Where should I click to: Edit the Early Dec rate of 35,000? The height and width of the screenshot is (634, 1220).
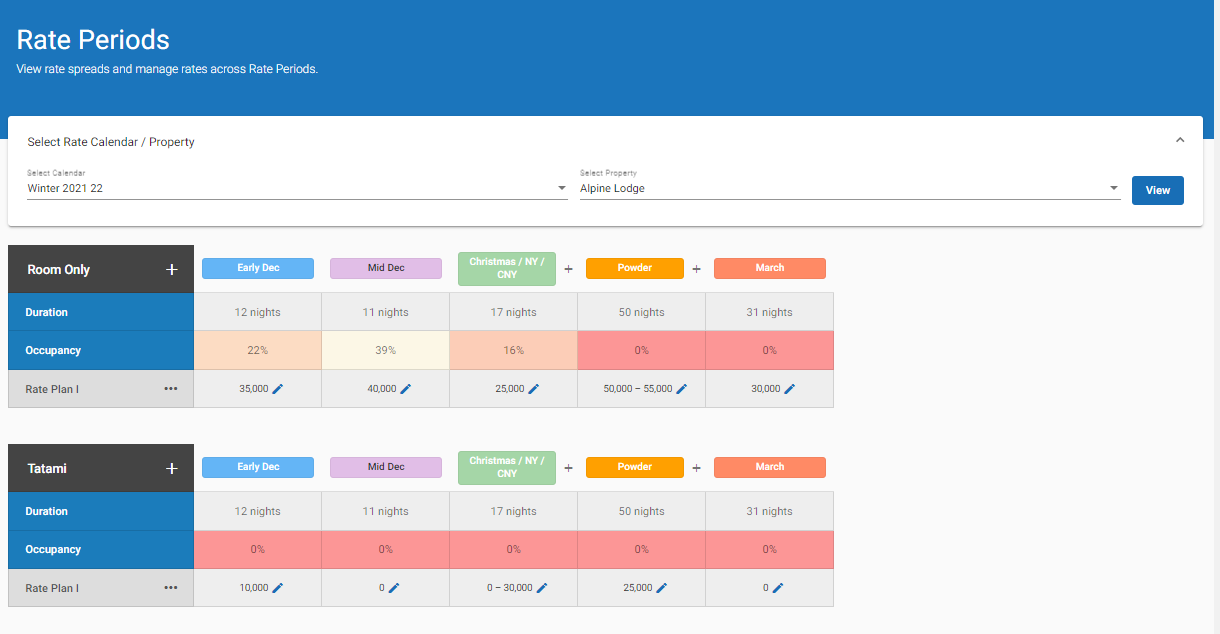point(278,389)
